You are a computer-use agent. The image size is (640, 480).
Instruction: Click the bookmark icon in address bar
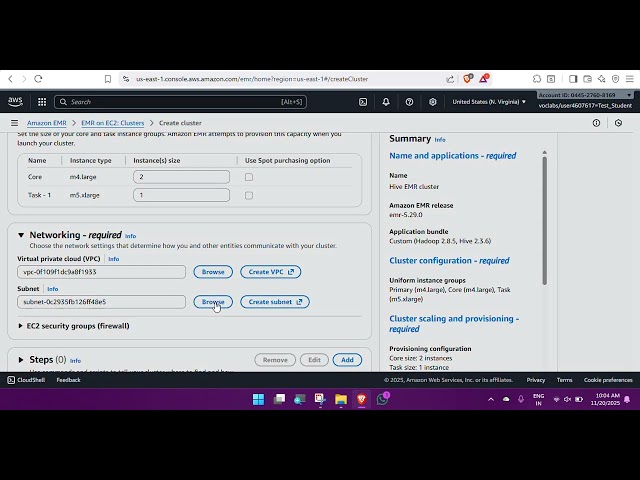coord(108,79)
